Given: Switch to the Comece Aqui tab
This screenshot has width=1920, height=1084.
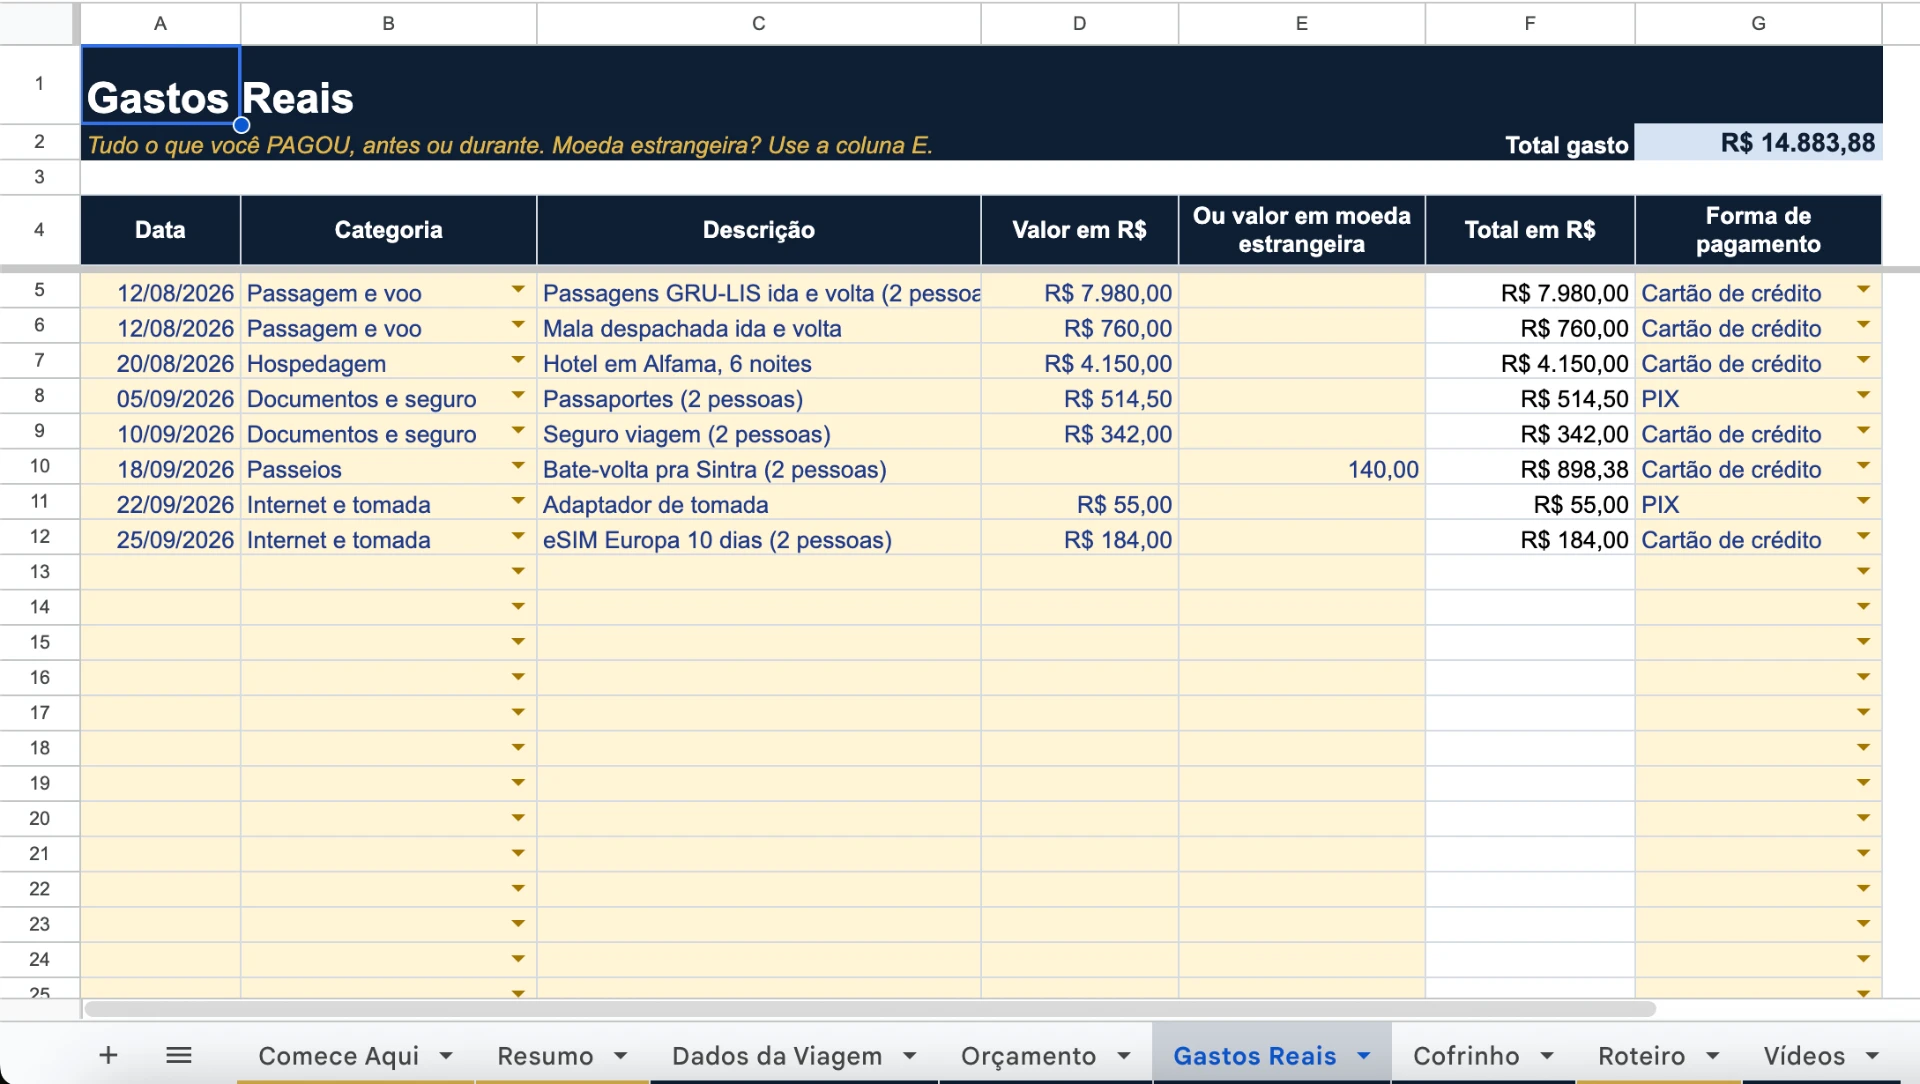Looking at the screenshot, I should point(338,1056).
